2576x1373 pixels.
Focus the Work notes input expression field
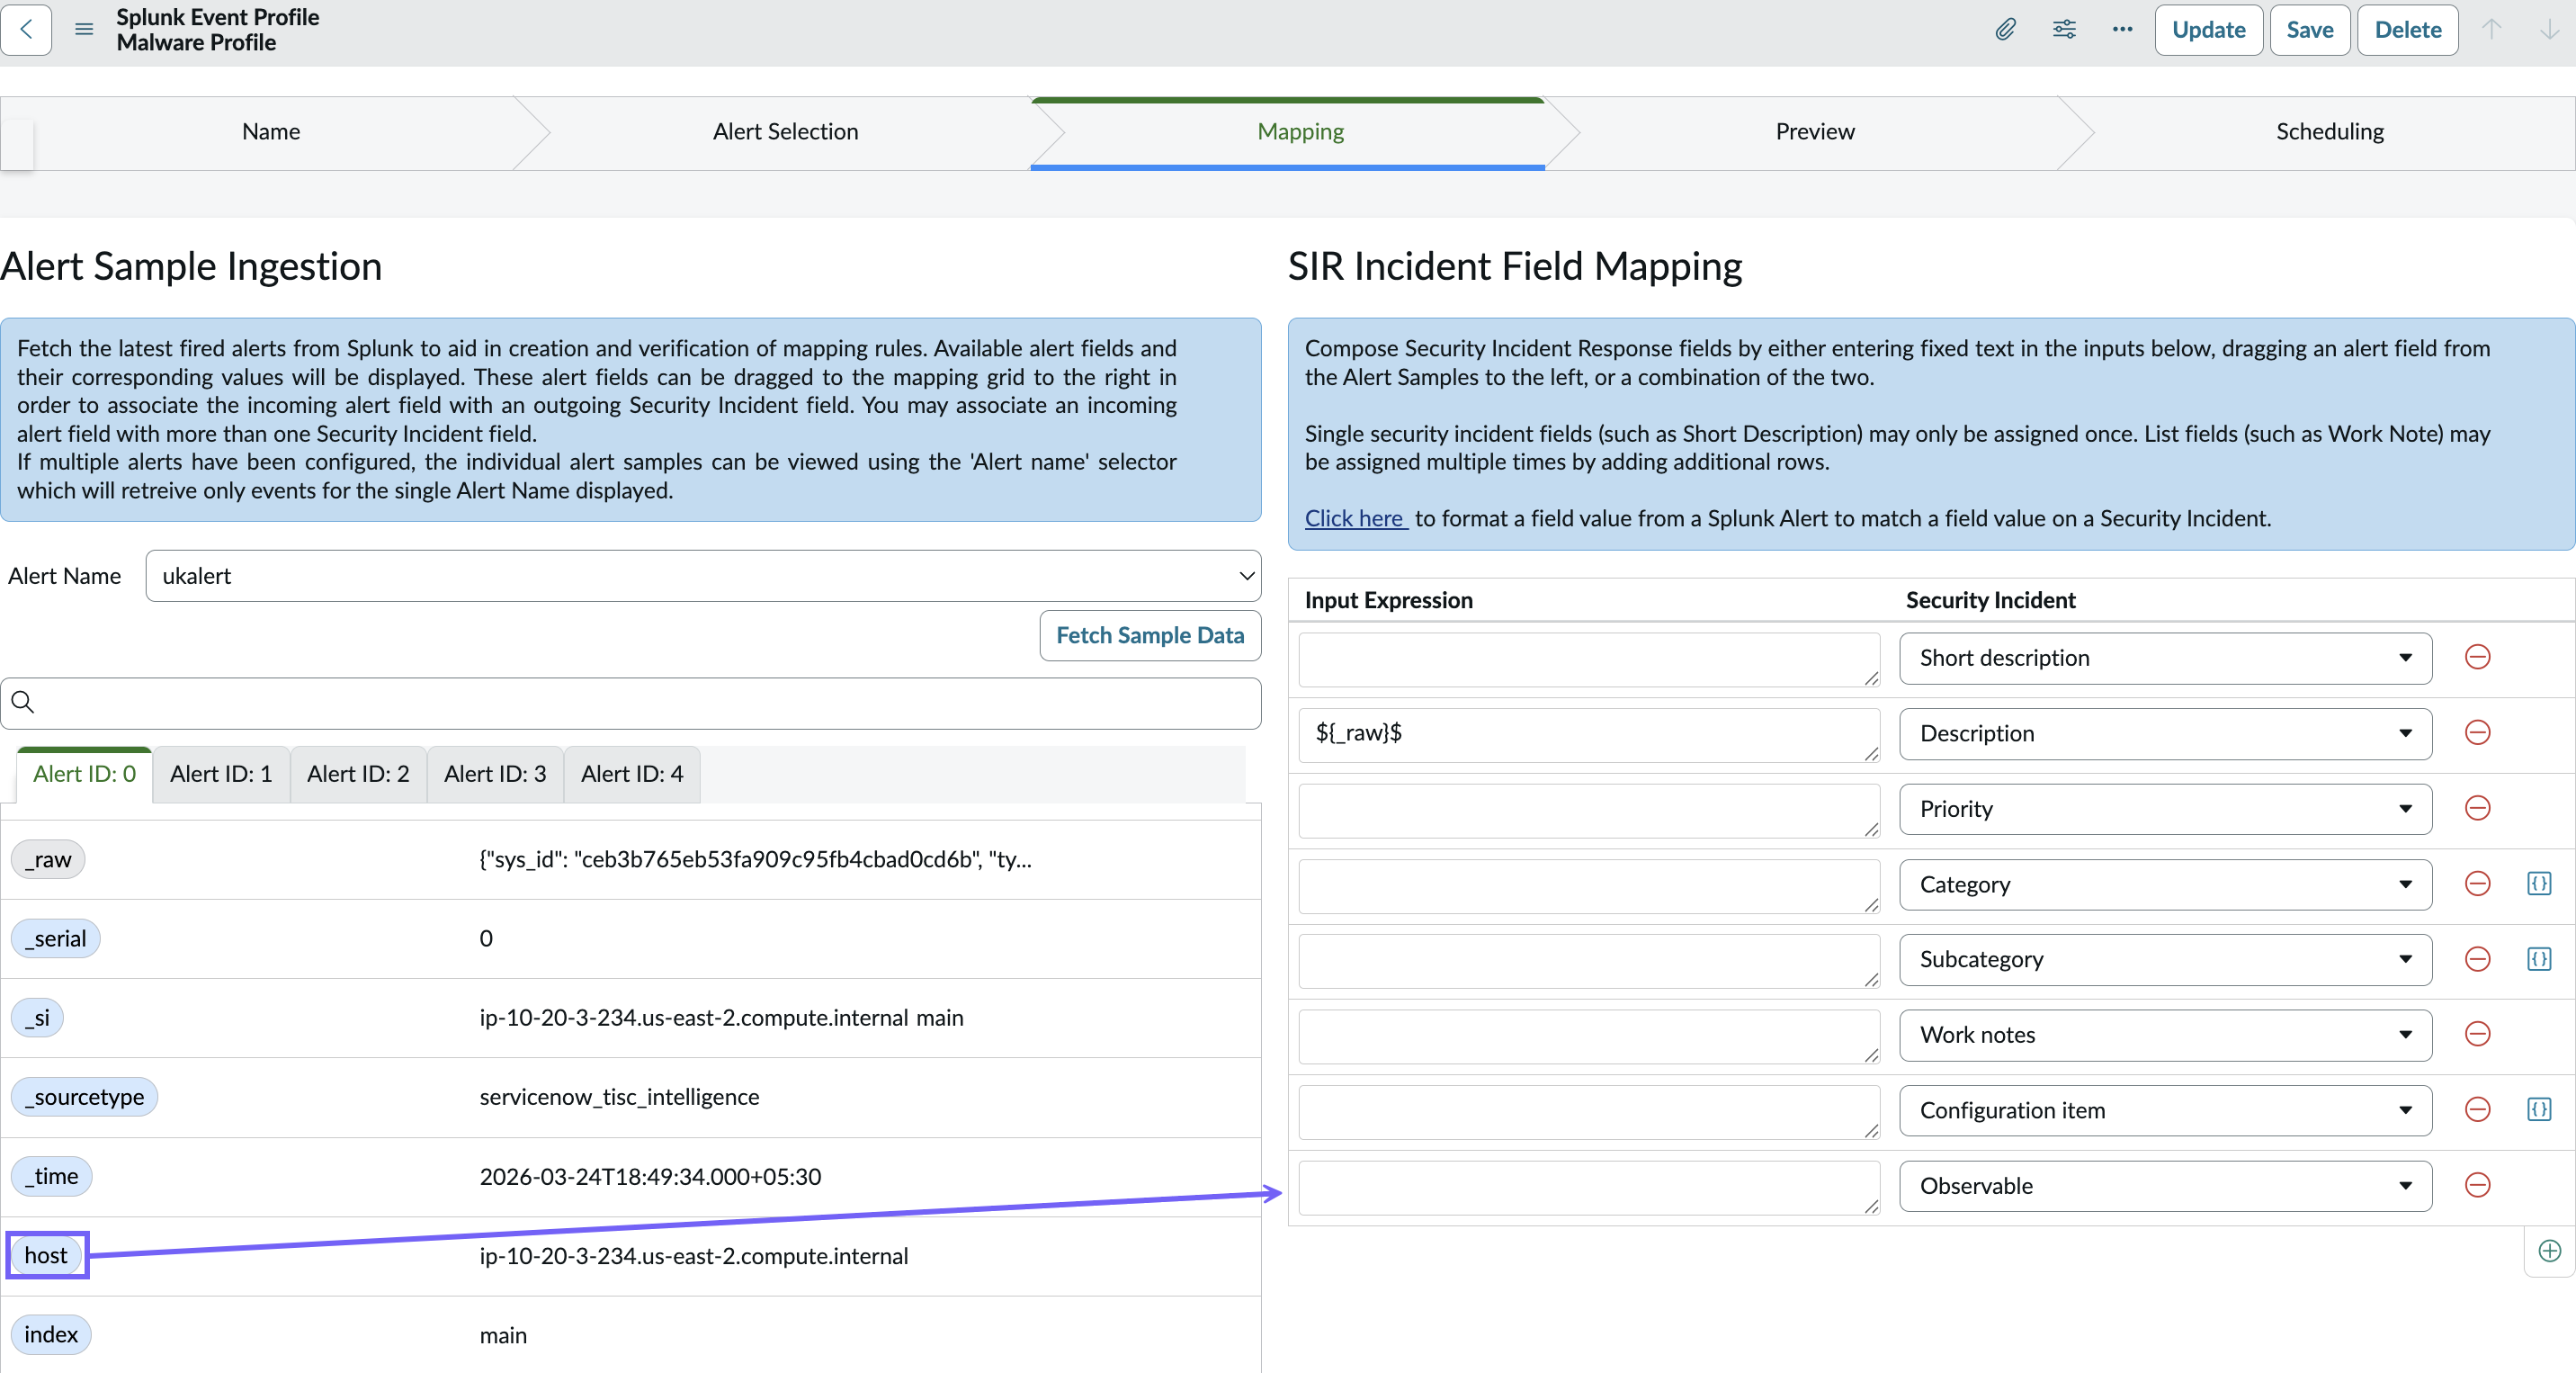click(x=1589, y=1036)
